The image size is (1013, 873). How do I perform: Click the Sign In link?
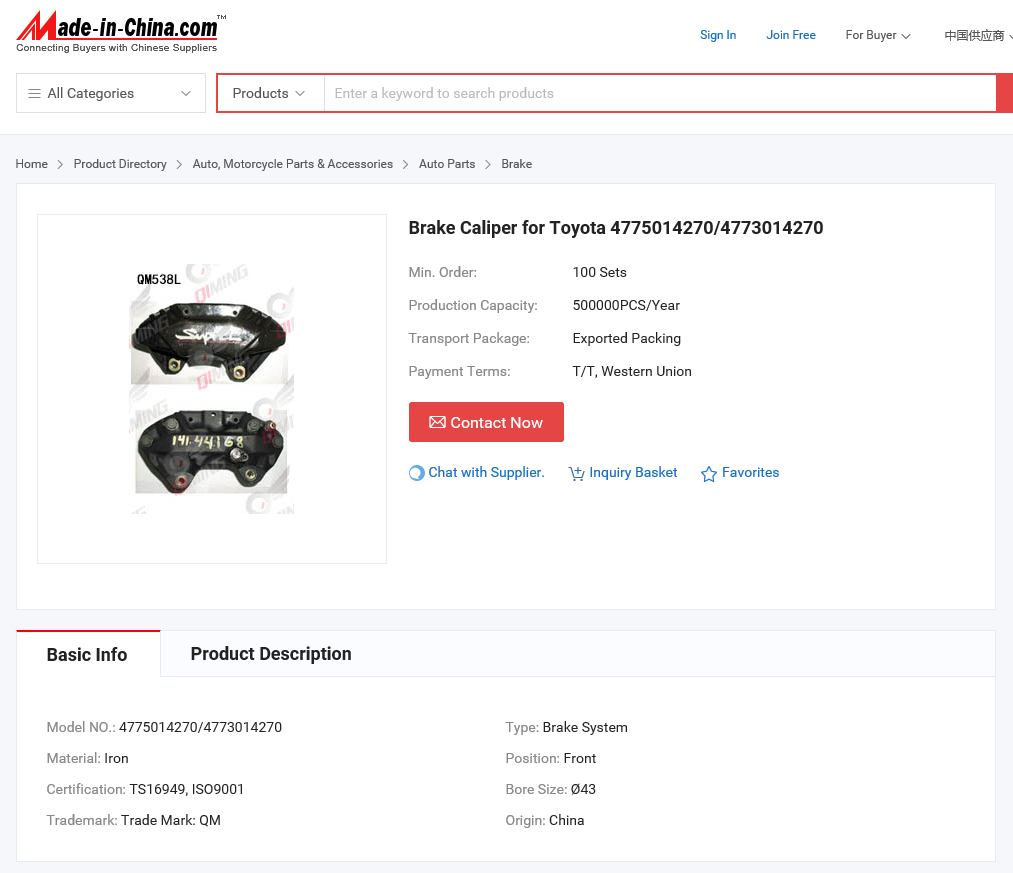[718, 35]
